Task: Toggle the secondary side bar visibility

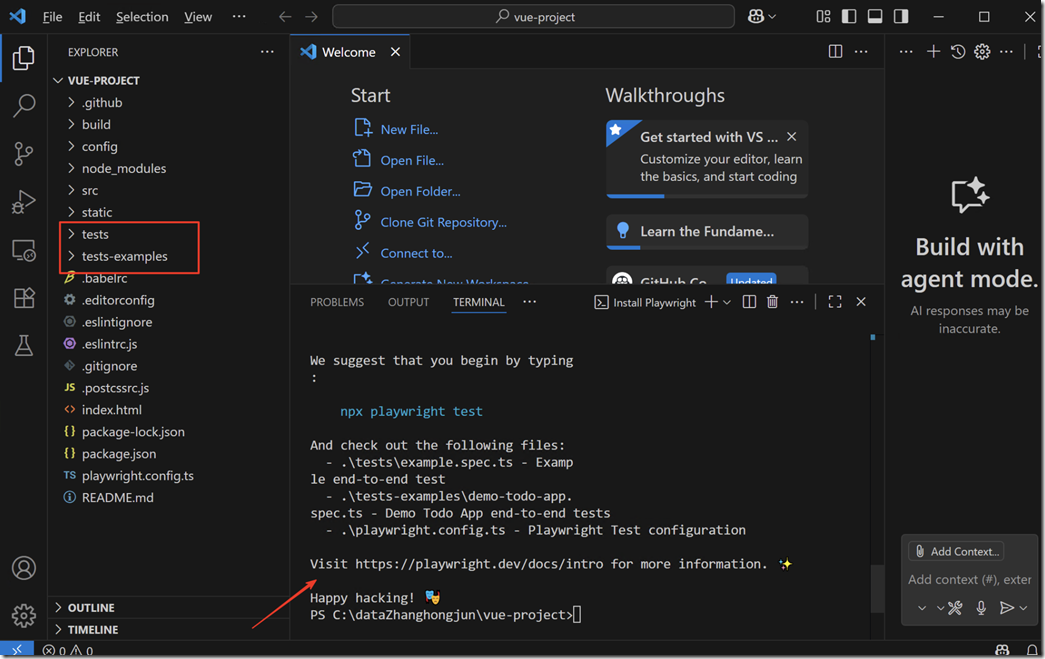Action: tap(901, 17)
